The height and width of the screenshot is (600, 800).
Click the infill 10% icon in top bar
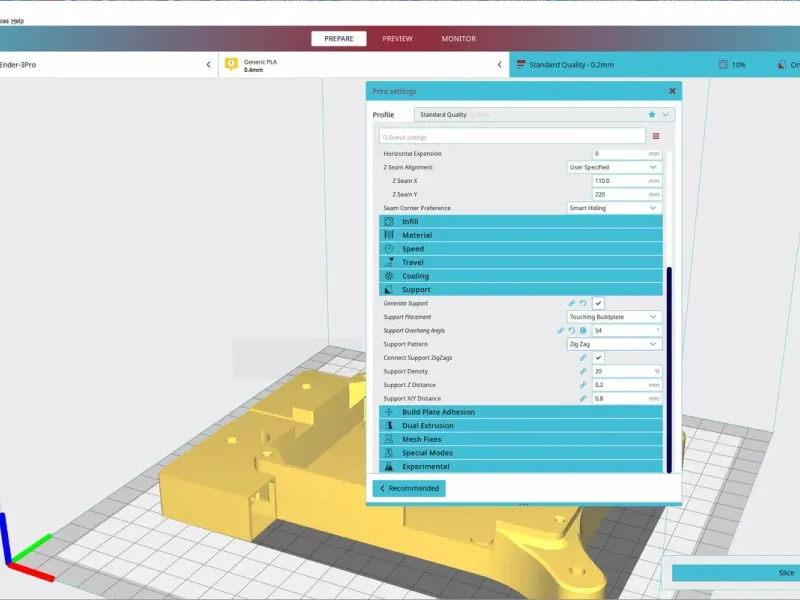[x=723, y=65]
